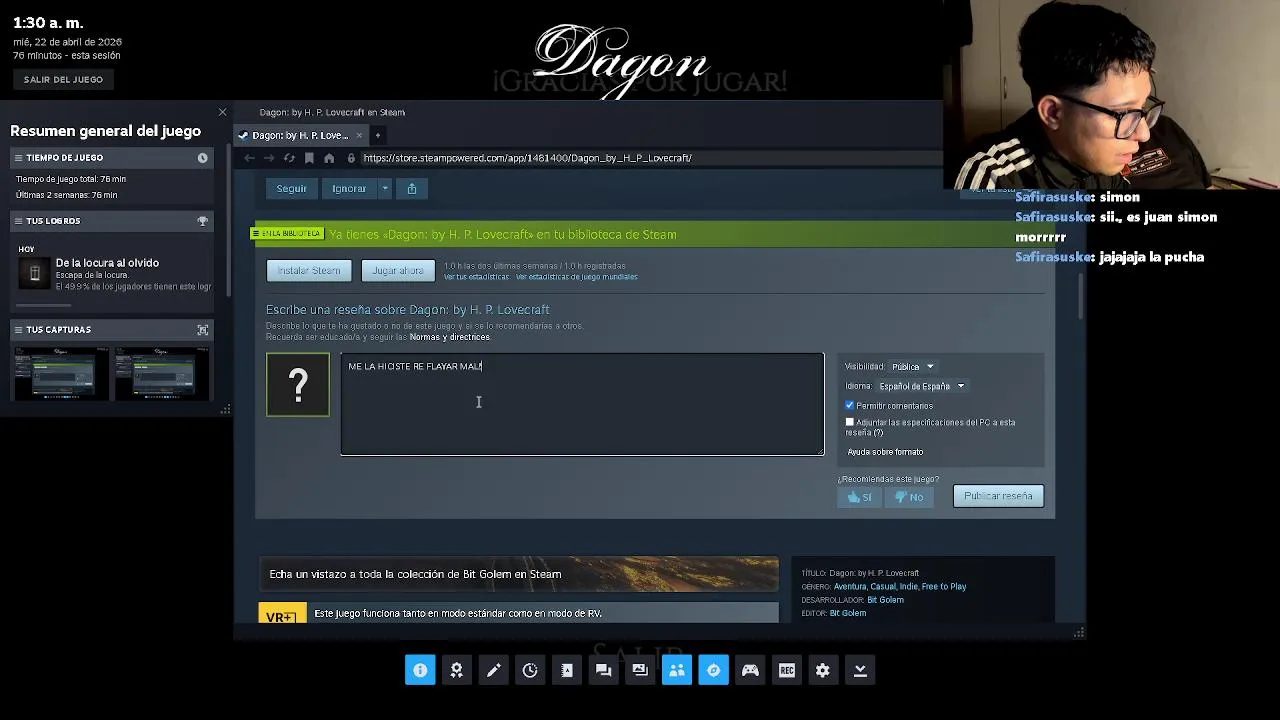Click the review text area
Screen dimensions: 1280x720
(582, 404)
